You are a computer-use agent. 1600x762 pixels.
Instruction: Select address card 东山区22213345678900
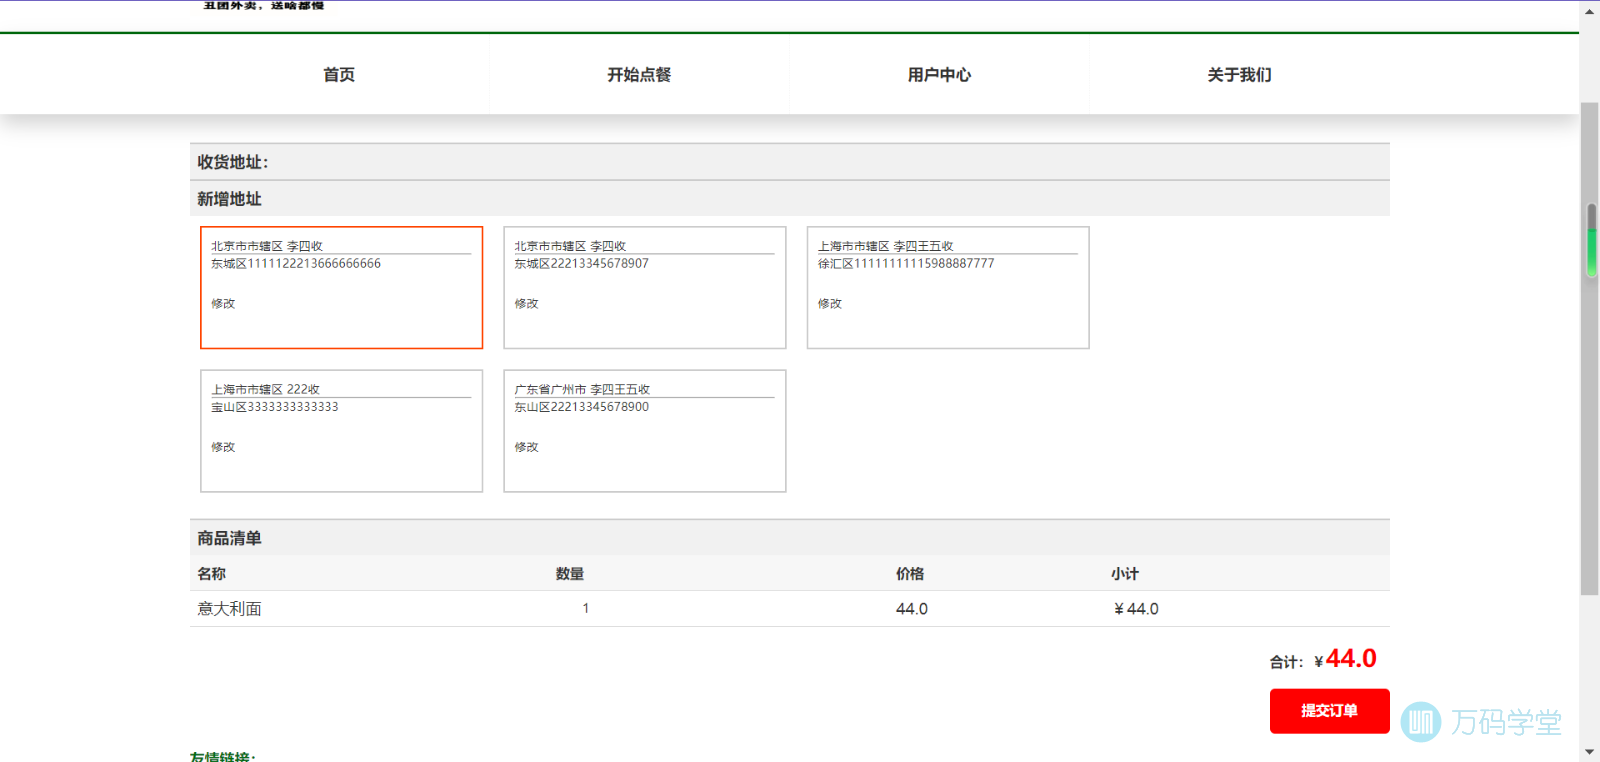645,431
